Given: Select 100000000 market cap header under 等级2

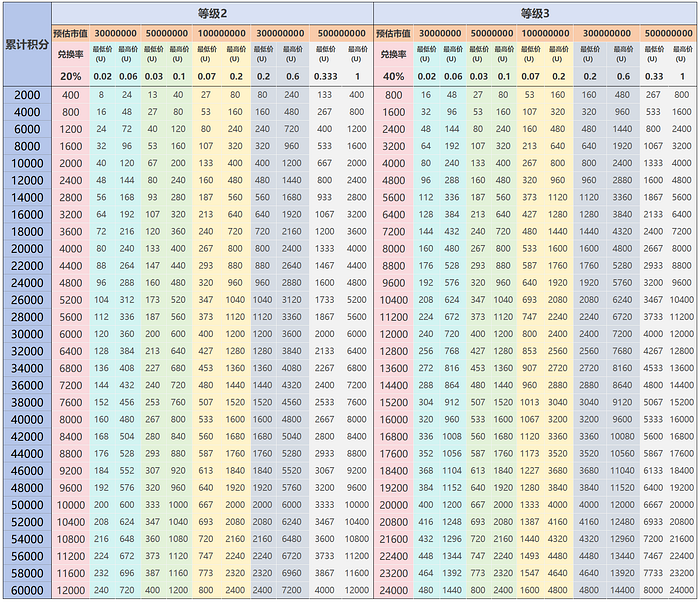Looking at the screenshot, I should [222, 33].
